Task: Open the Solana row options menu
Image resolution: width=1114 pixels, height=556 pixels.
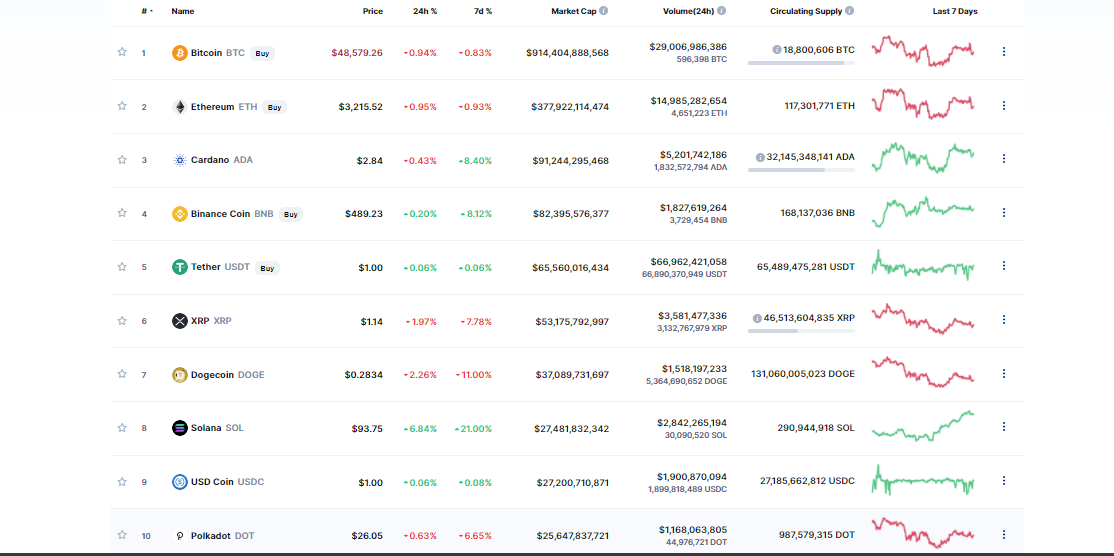Action: pyautogui.click(x=1004, y=427)
